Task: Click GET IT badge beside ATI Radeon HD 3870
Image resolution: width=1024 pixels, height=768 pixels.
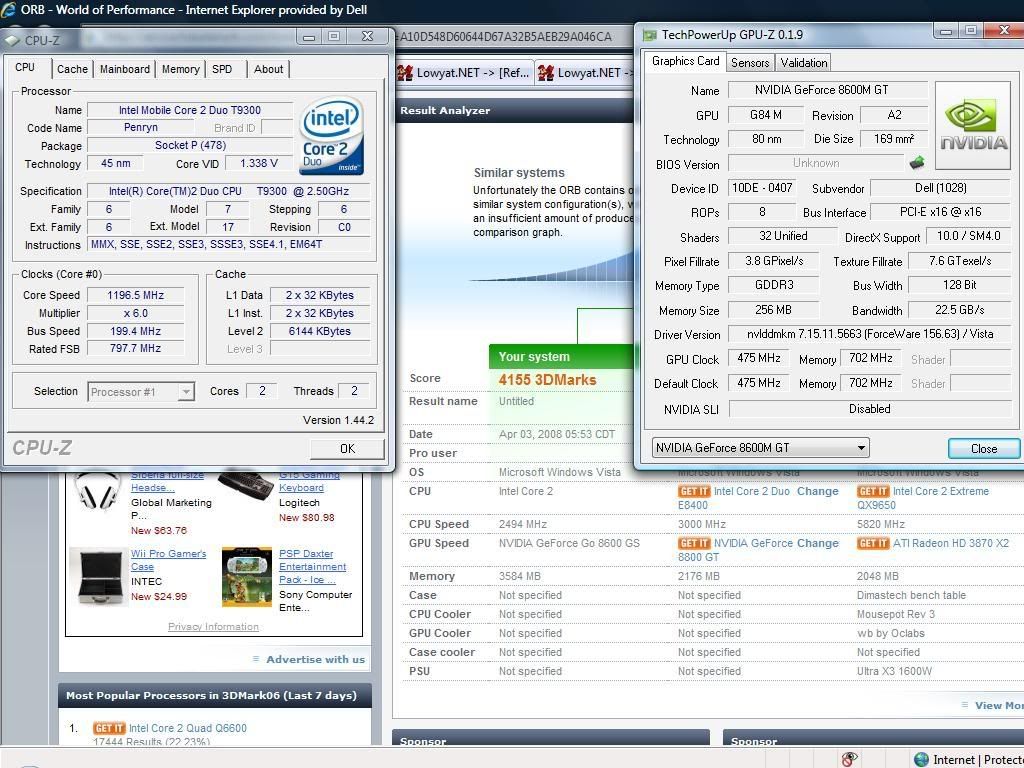Action: (x=873, y=544)
